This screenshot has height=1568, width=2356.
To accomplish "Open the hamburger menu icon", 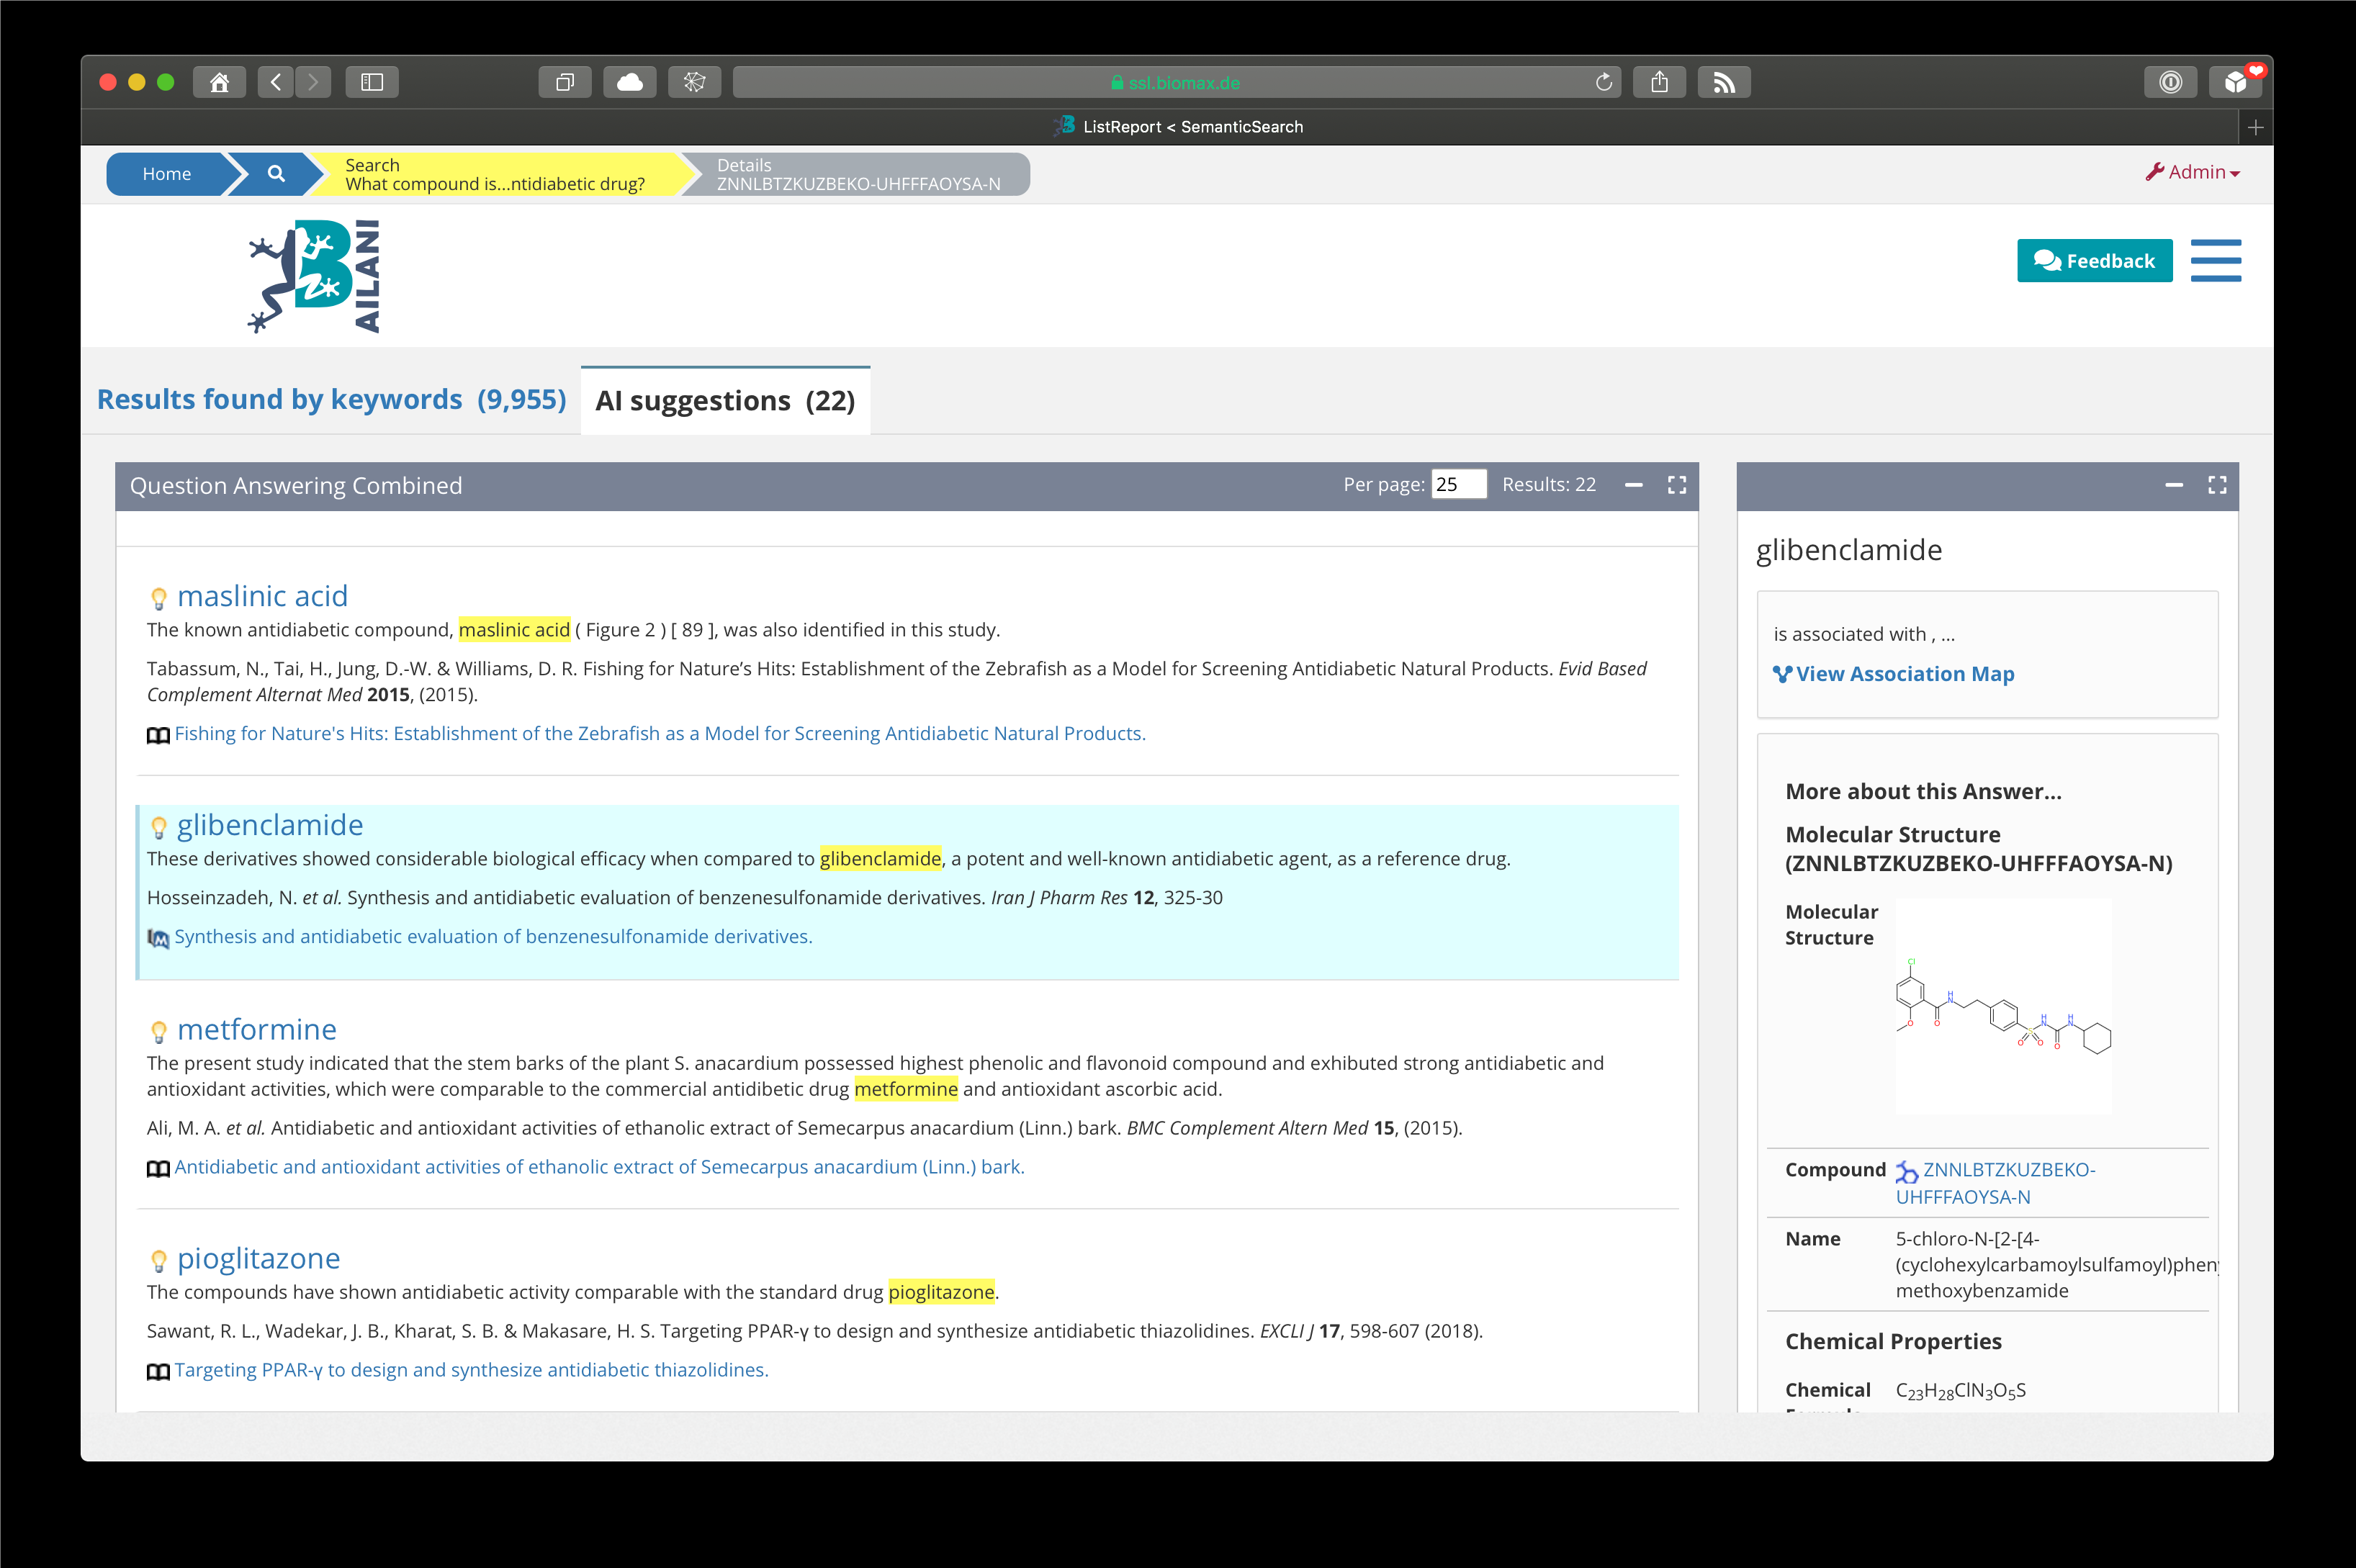I will click(x=2216, y=261).
